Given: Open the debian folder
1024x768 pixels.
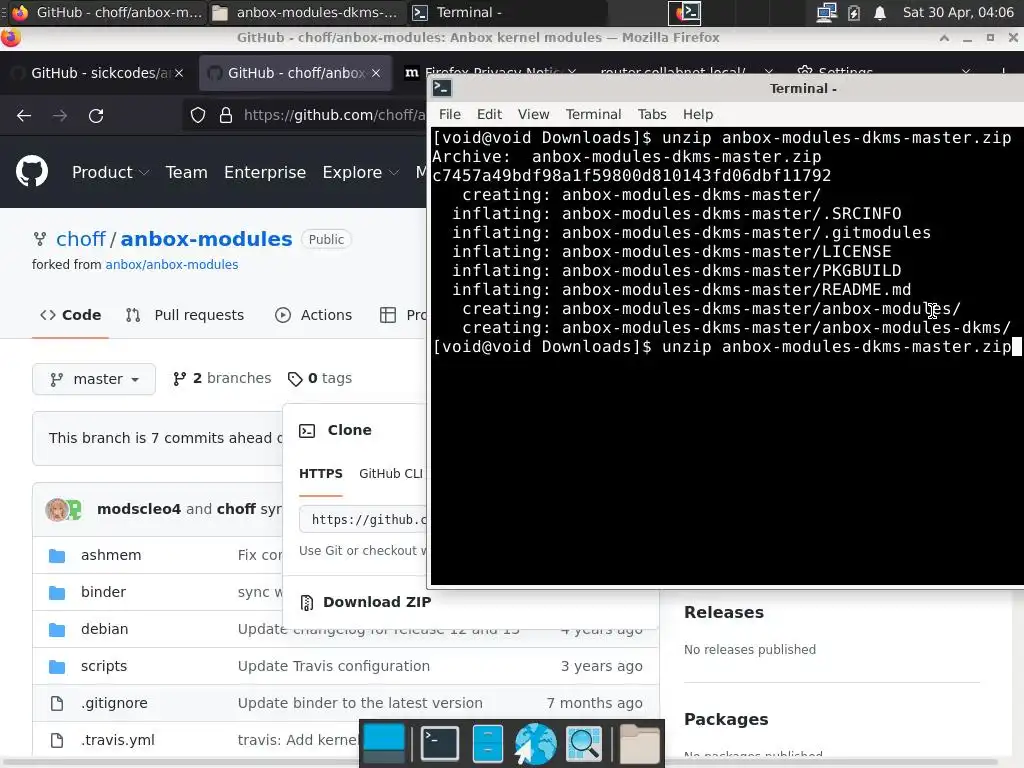Looking at the screenshot, I should (104, 629).
